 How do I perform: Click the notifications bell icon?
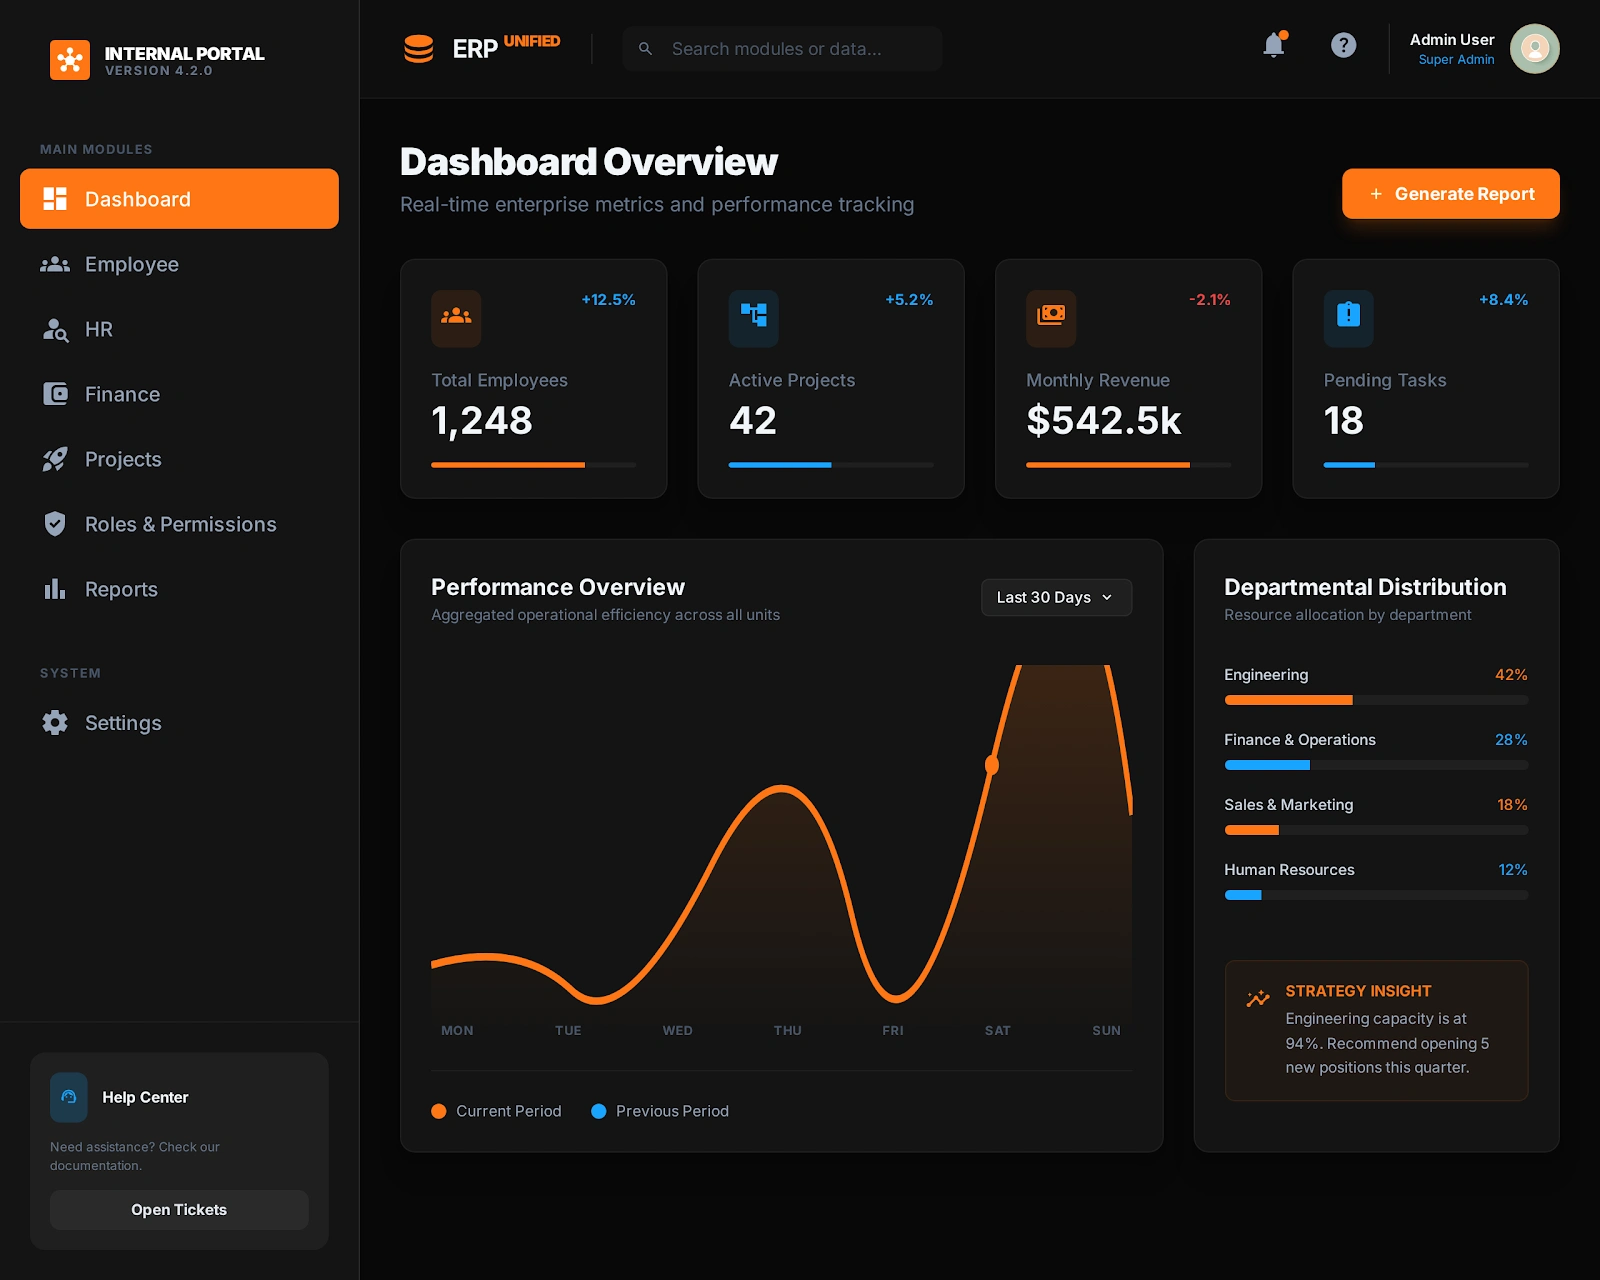[x=1274, y=45]
